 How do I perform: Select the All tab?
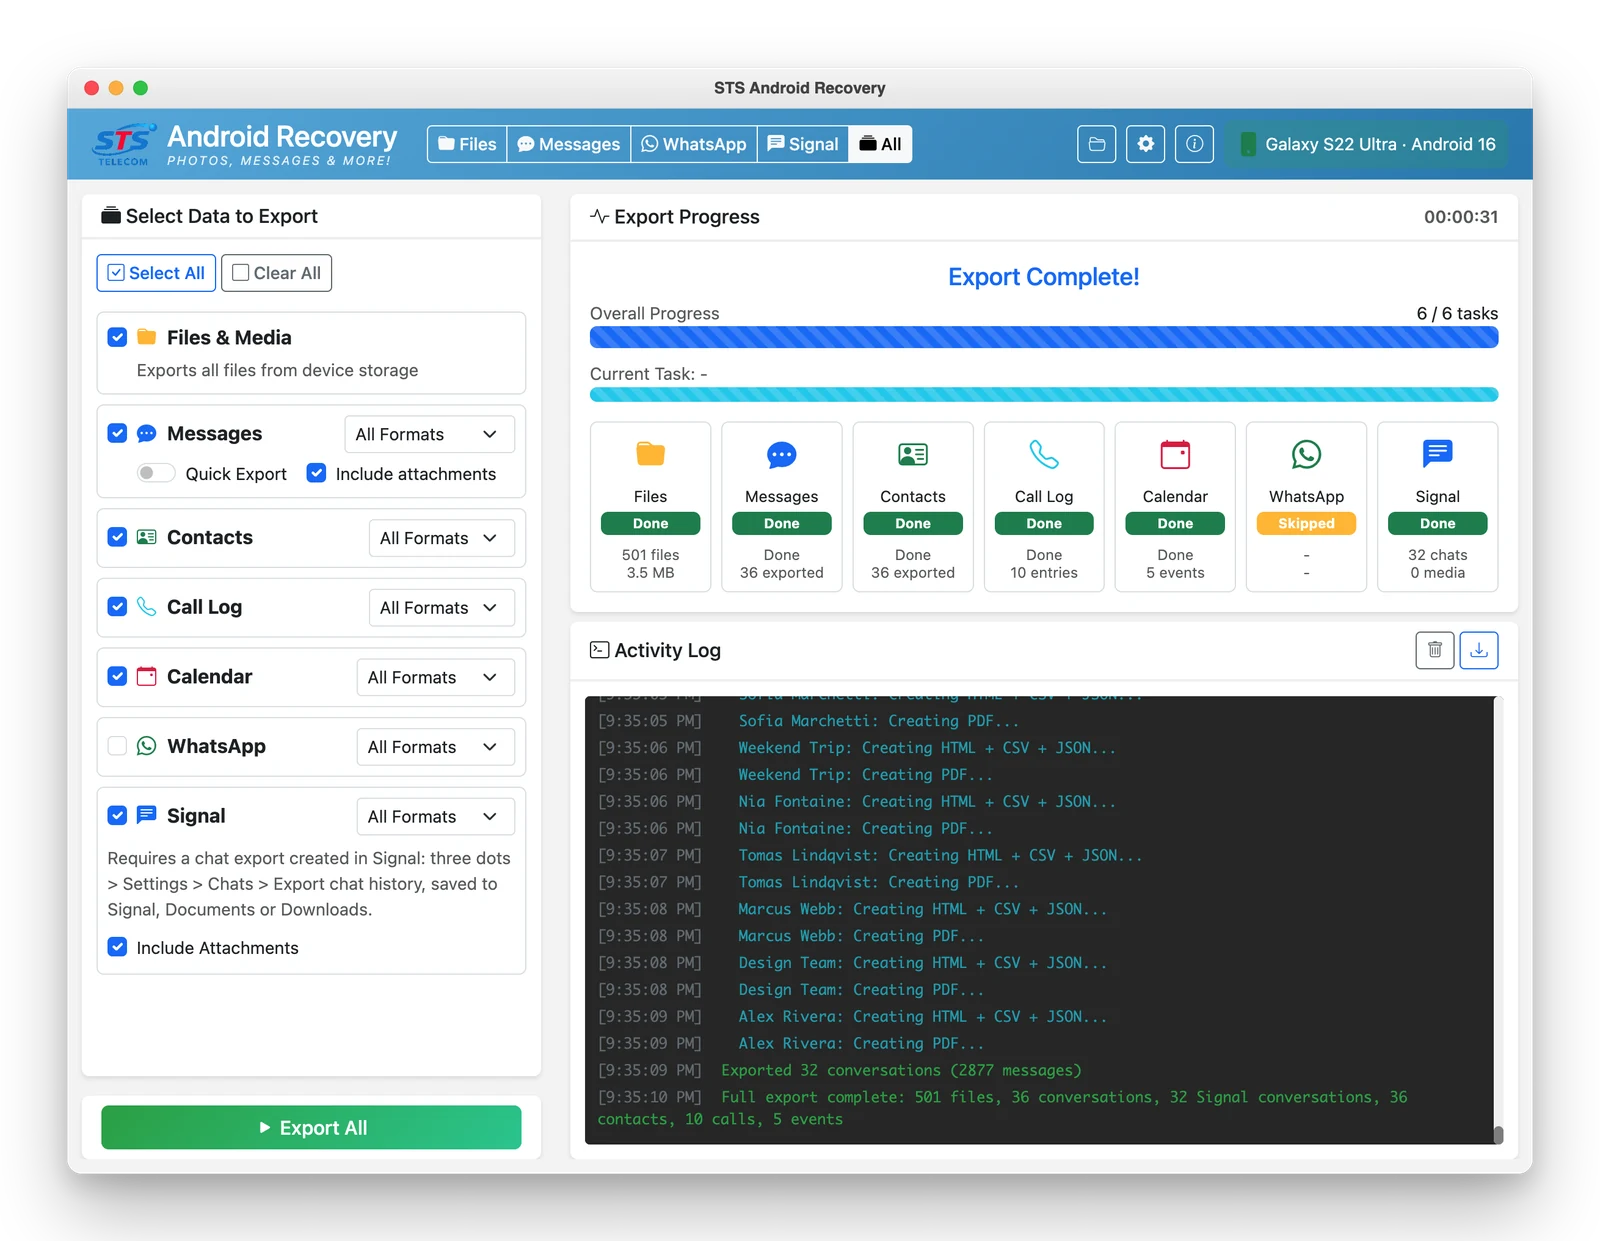(x=880, y=144)
